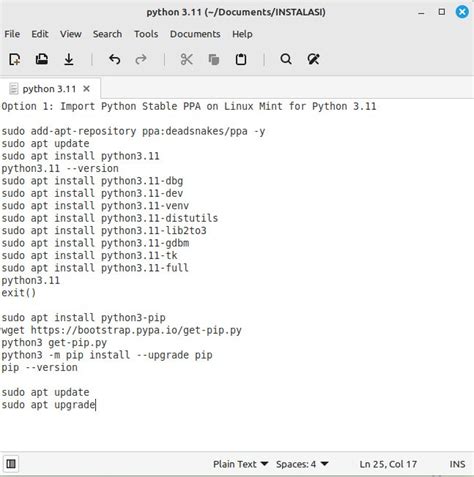Open Plain Text language dropdown
The width and height of the screenshot is (474, 477).
pyautogui.click(x=241, y=464)
